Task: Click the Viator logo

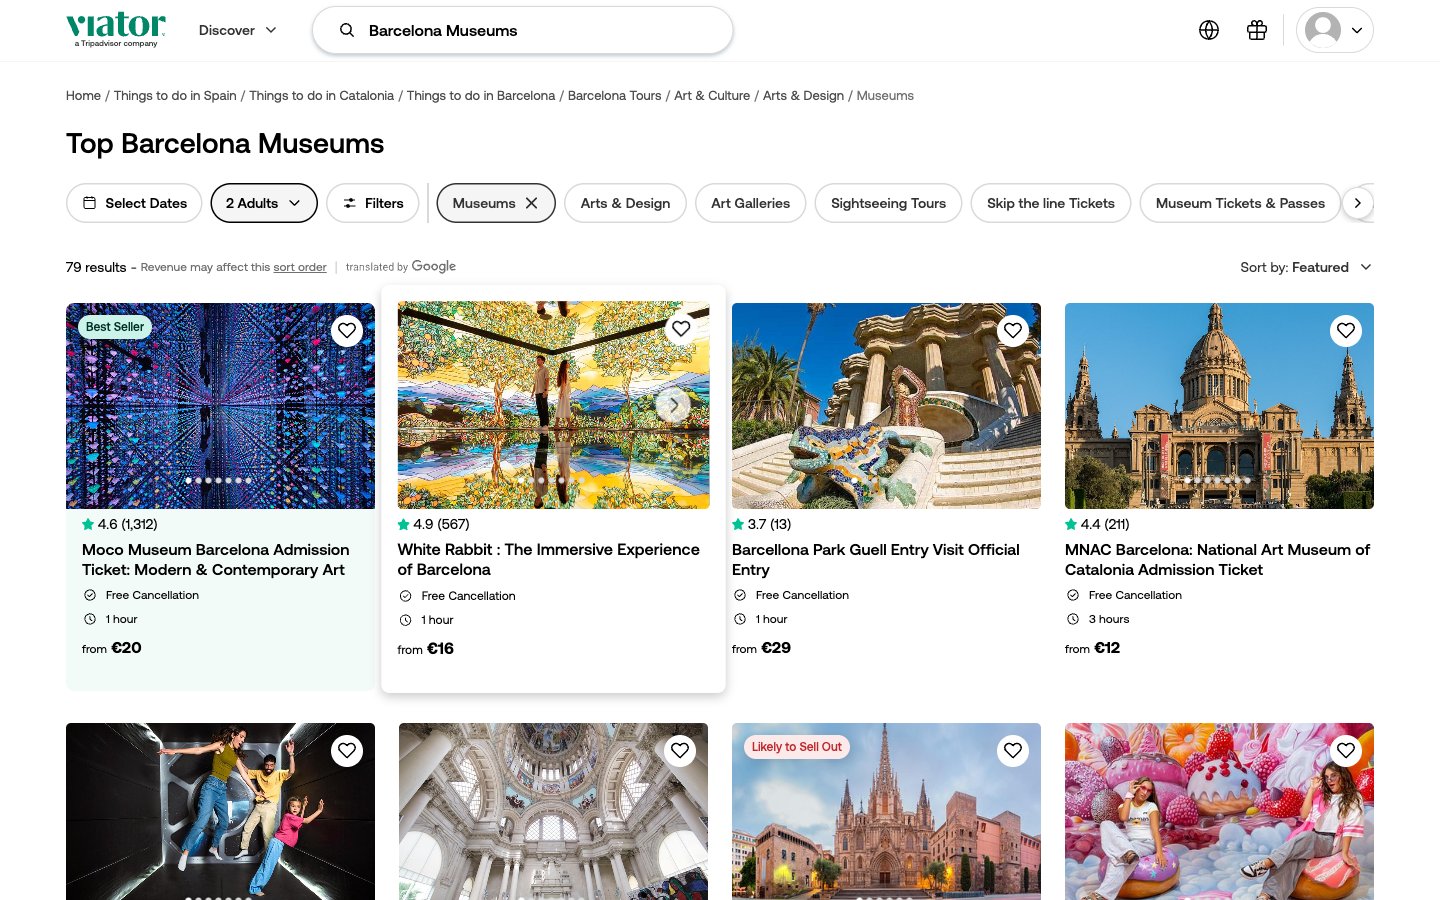Action: tap(116, 29)
